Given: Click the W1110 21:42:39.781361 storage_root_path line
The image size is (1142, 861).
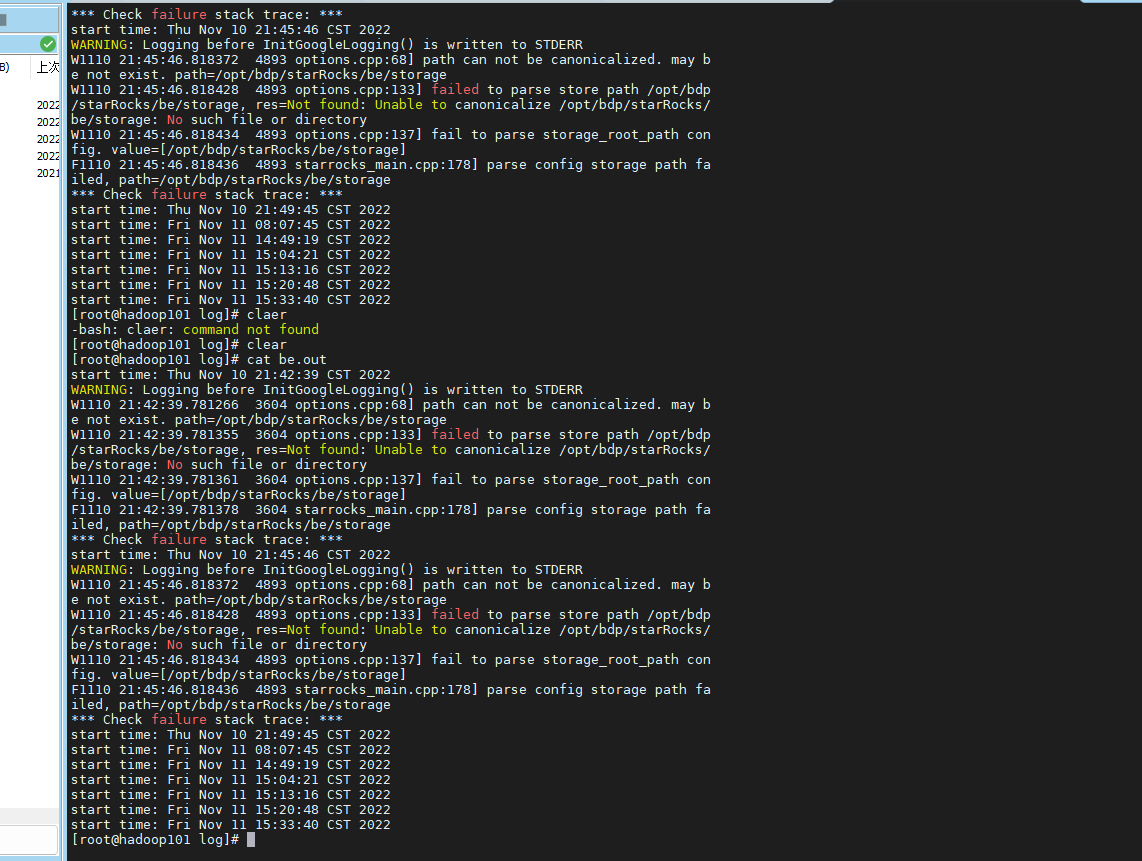Looking at the screenshot, I should [x=390, y=480].
